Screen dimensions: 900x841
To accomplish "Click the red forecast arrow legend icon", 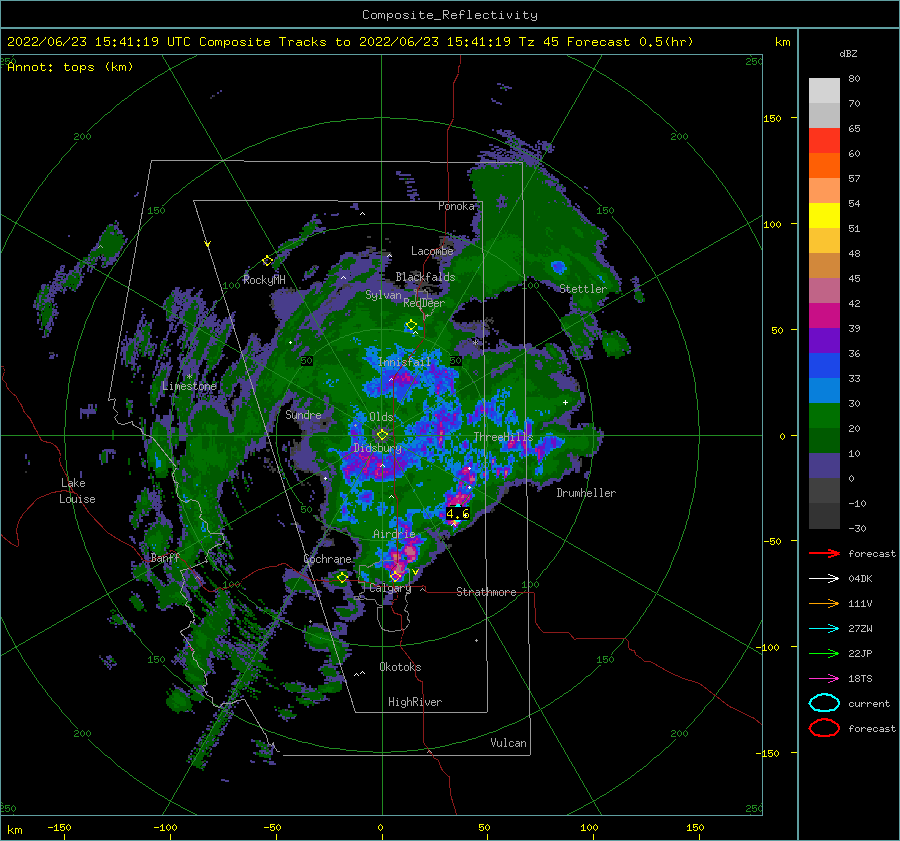I will click(x=824, y=553).
